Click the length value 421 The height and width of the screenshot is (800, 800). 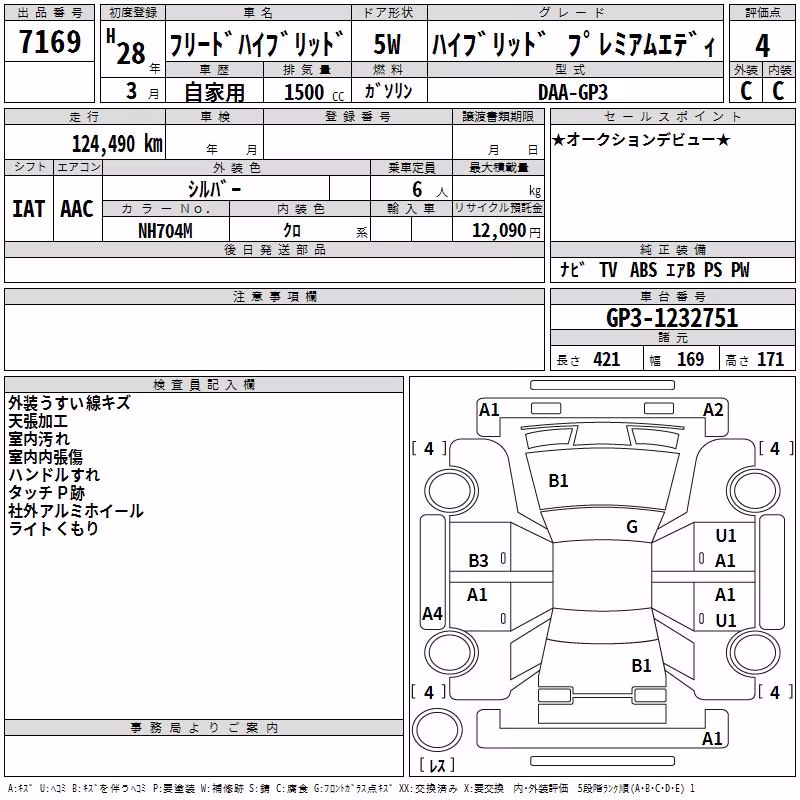(x=607, y=360)
